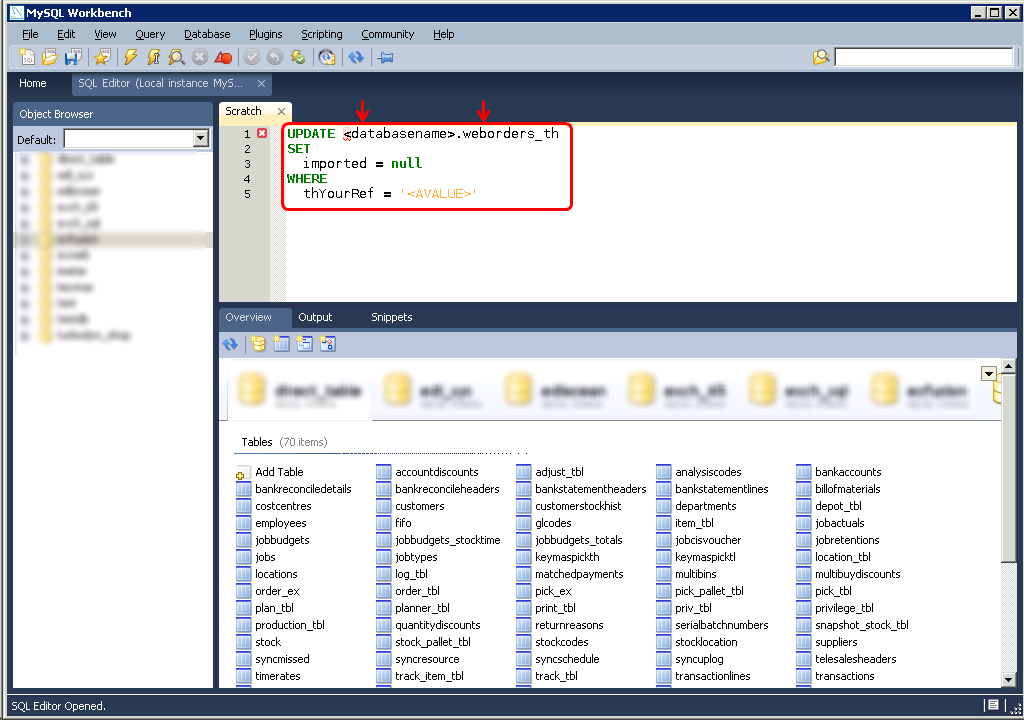This screenshot has height=720, width=1024.
Task: Open the File menu
Action: coord(30,34)
